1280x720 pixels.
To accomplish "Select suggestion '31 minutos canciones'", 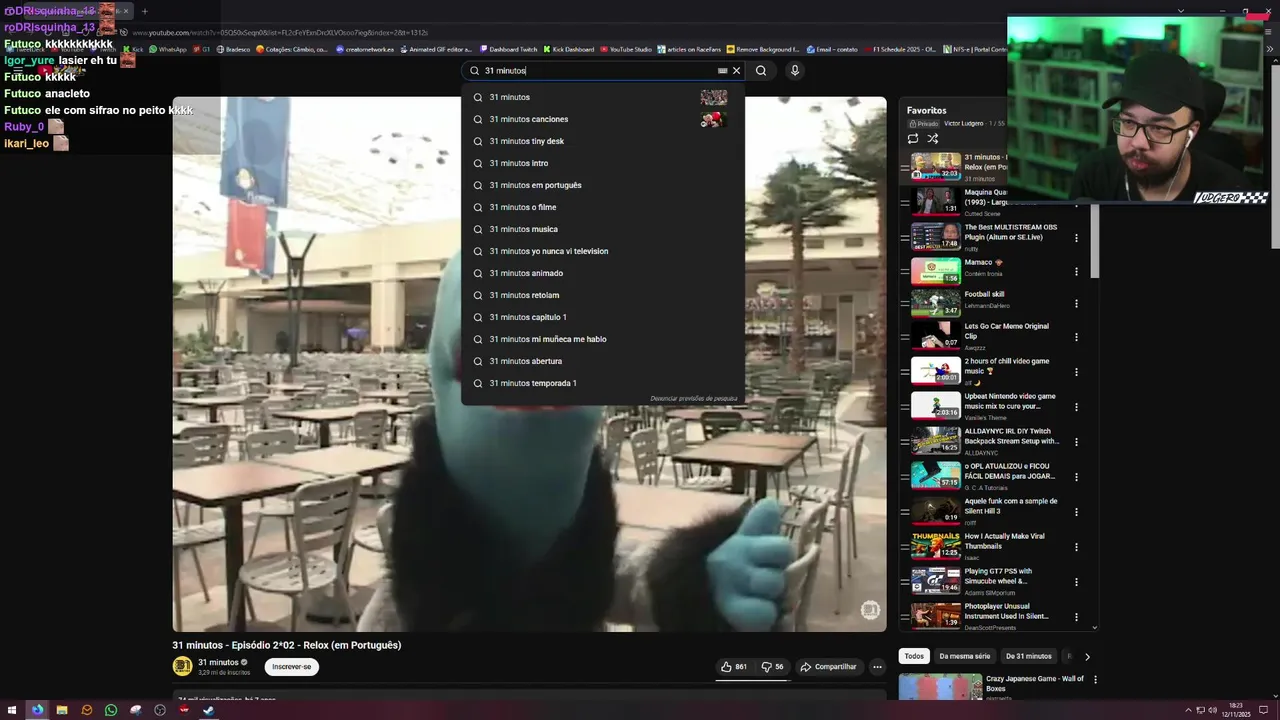I will tap(602, 119).
